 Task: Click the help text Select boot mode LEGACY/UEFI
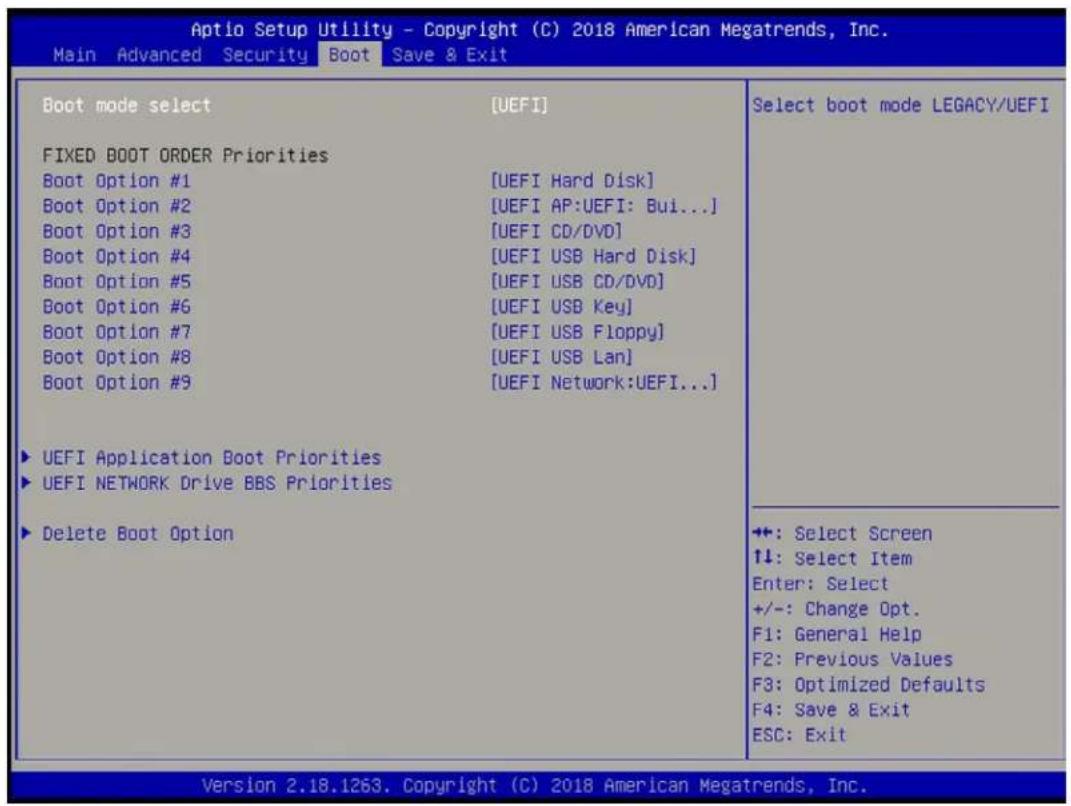[900, 105]
